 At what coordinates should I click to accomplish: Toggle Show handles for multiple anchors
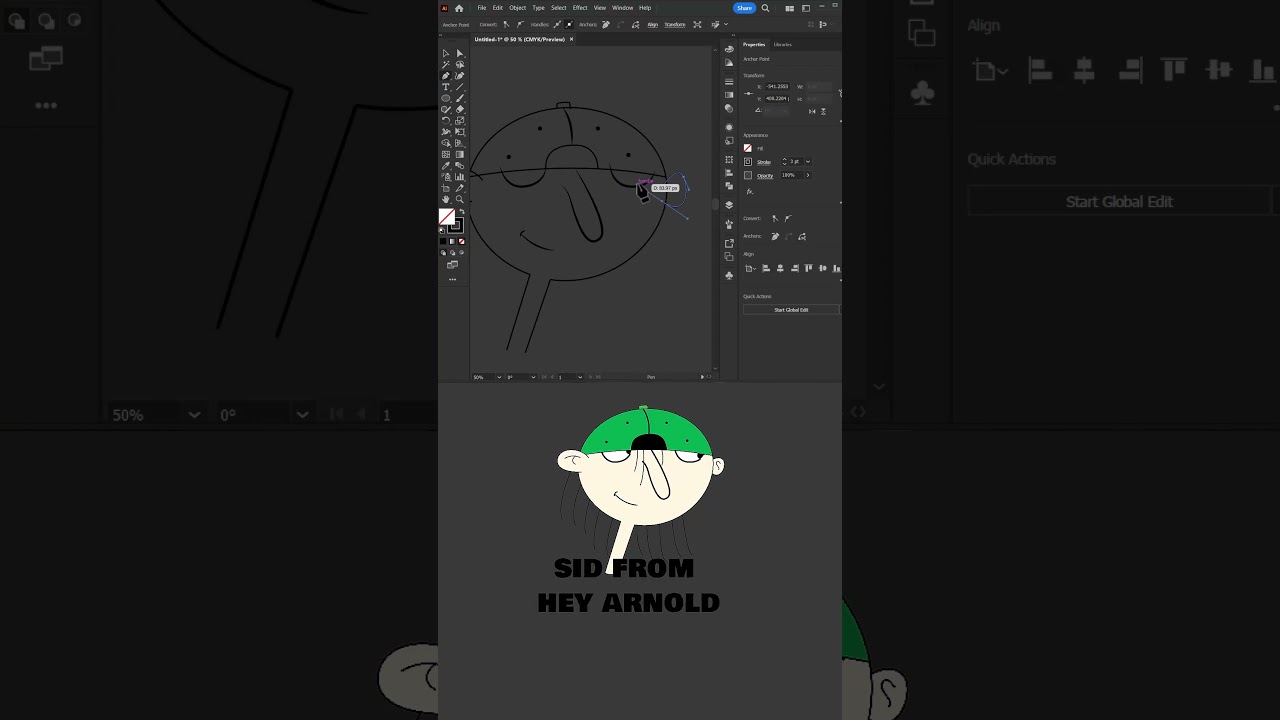tap(557, 24)
